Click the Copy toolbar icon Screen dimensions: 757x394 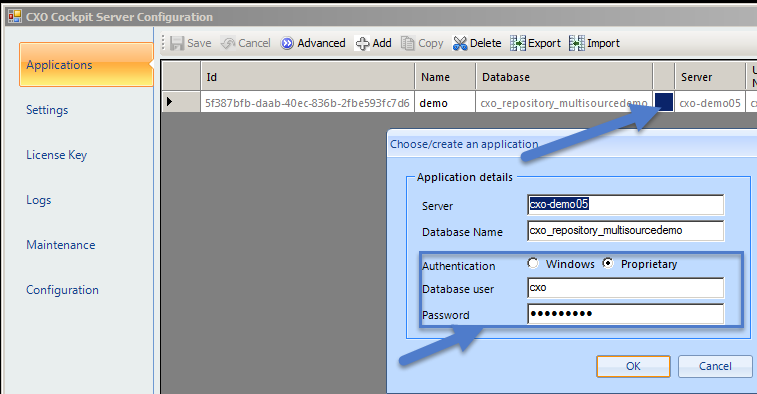pyautogui.click(x=407, y=43)
